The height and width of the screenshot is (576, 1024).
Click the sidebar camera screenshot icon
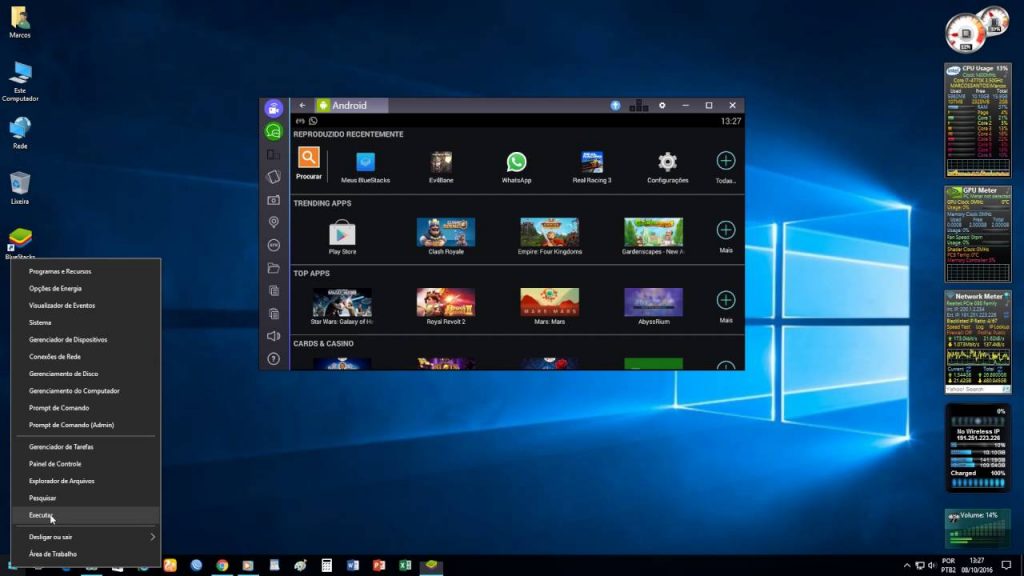pyautogui.click(x=273, y=199)
